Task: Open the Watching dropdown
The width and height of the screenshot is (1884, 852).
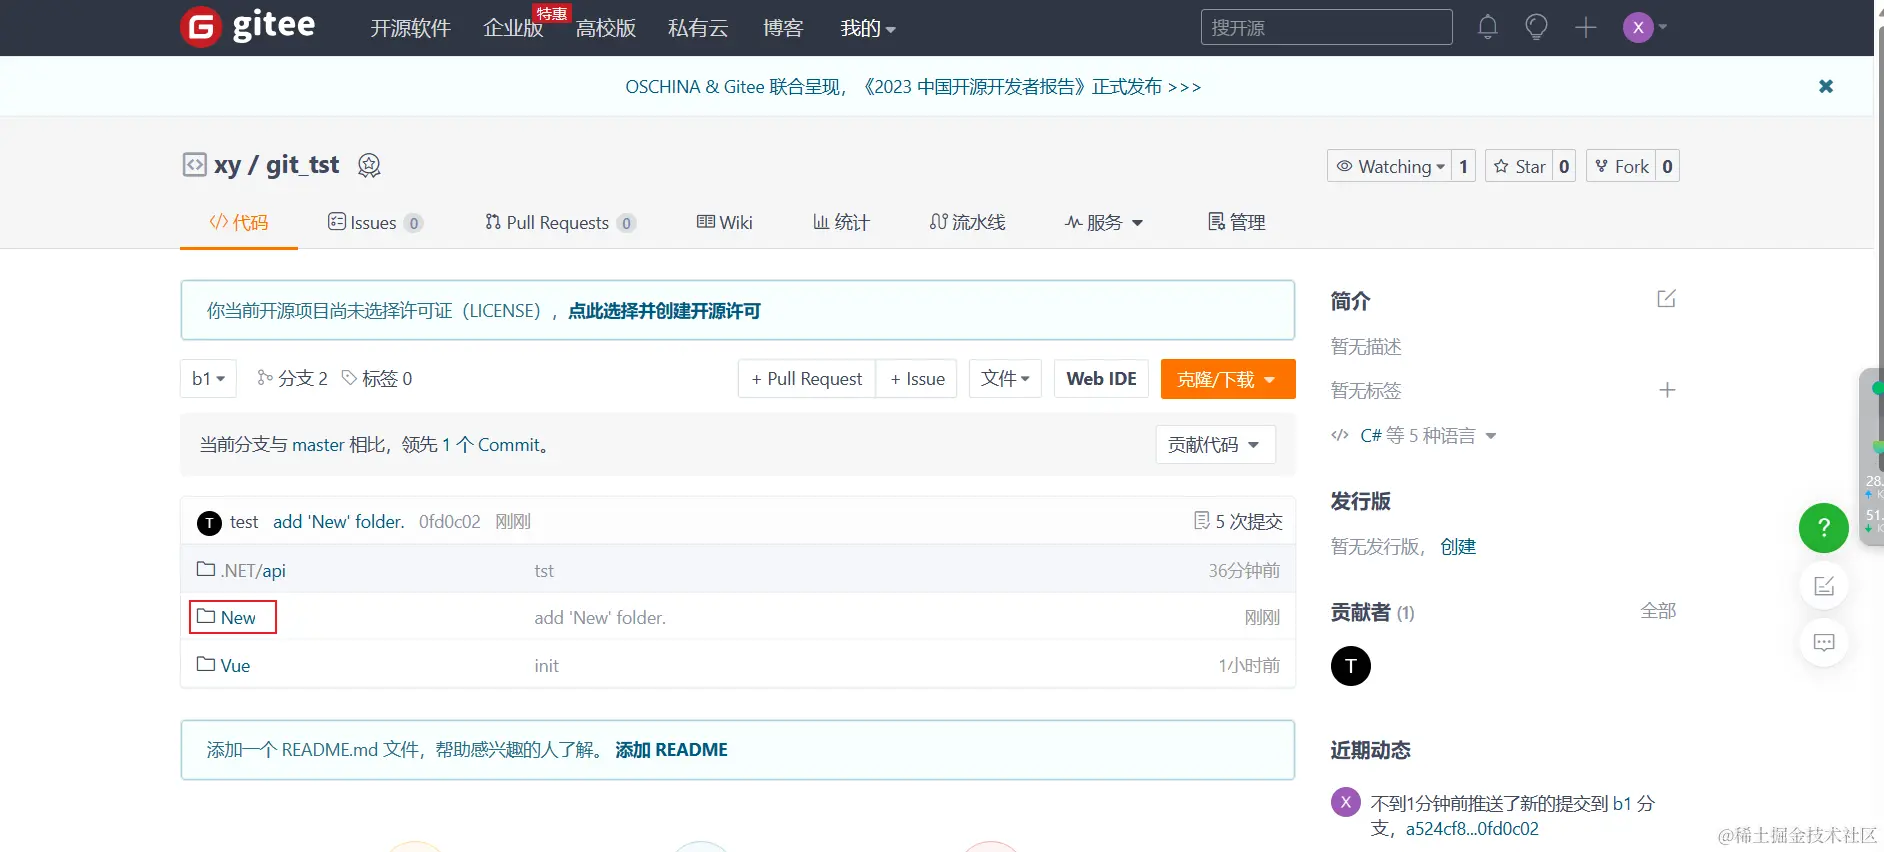Action: pos(1390,166)
